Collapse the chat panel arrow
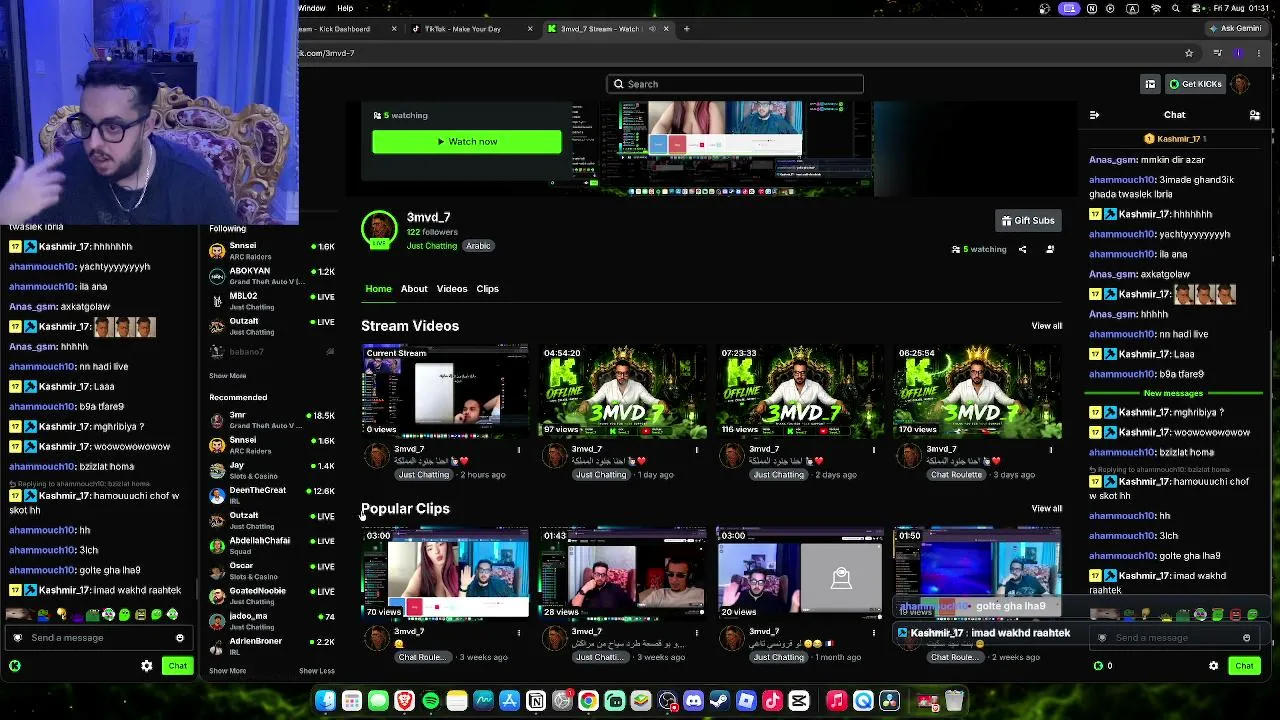 pos(1094,115)
